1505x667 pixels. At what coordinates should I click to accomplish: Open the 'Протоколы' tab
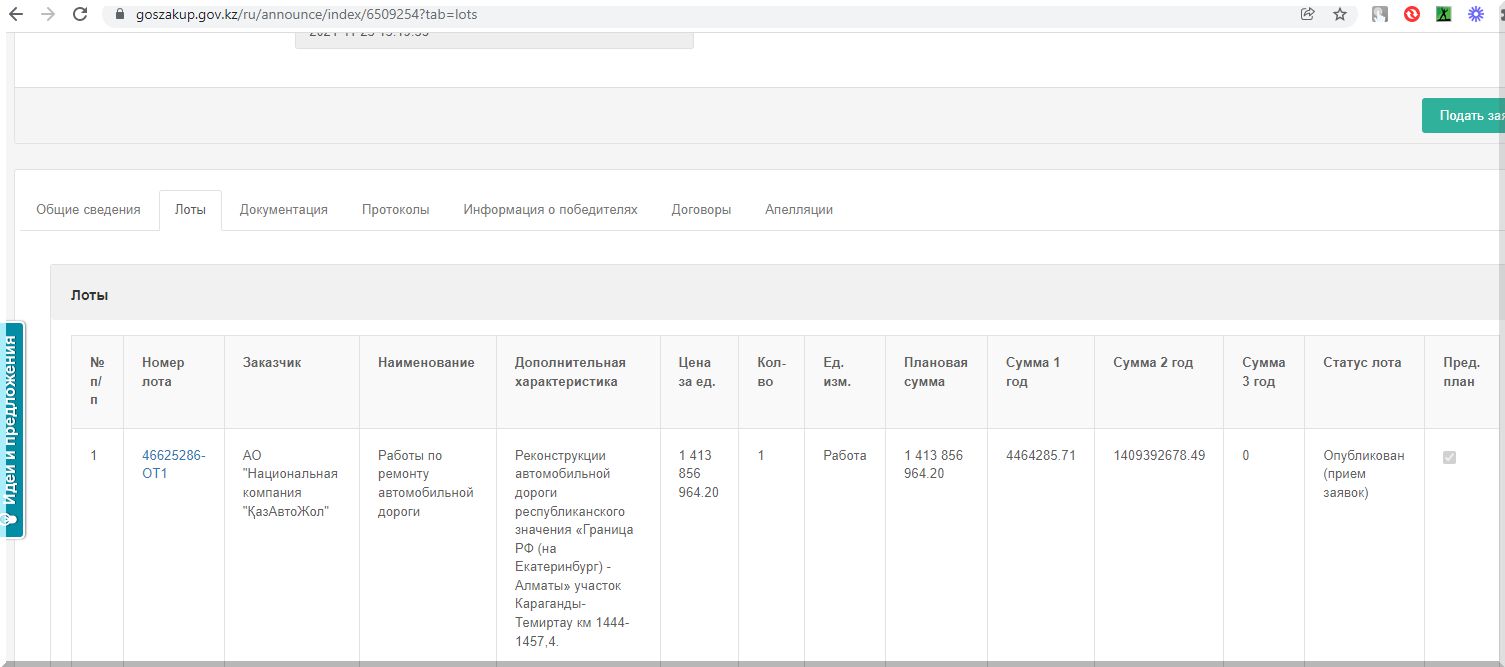(396, 210)
